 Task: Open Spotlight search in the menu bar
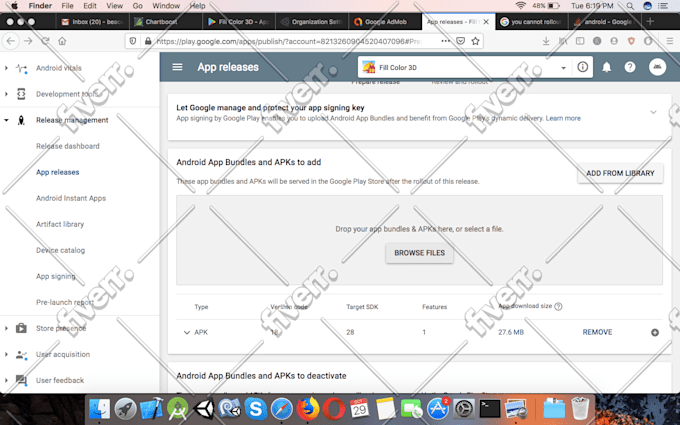click(630, 6)
